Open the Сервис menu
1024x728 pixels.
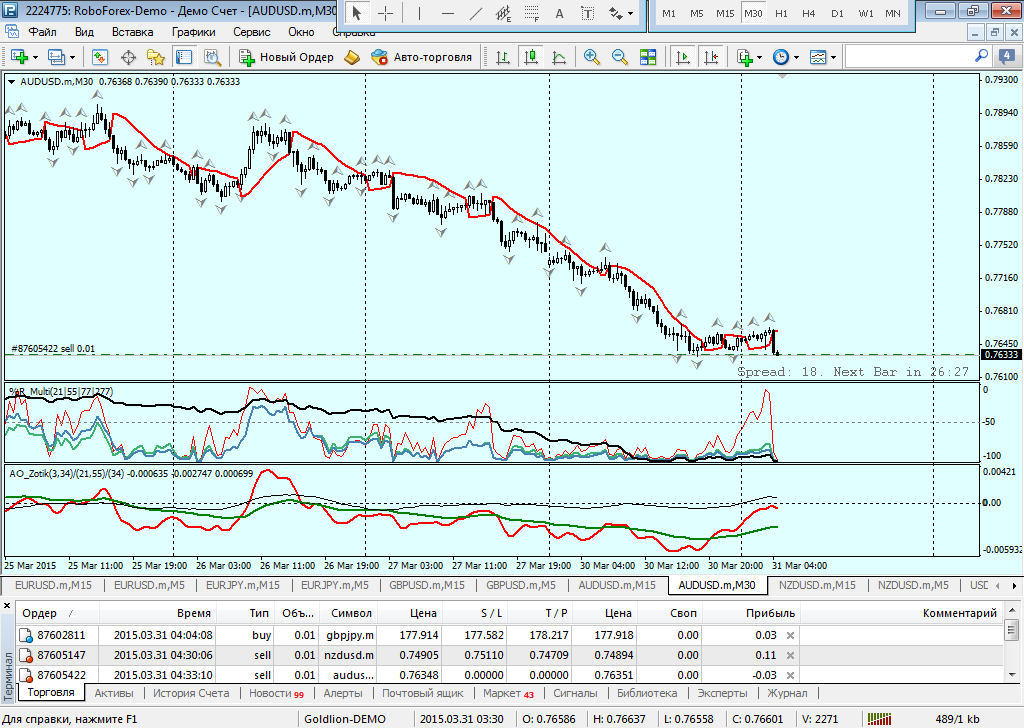252,32
